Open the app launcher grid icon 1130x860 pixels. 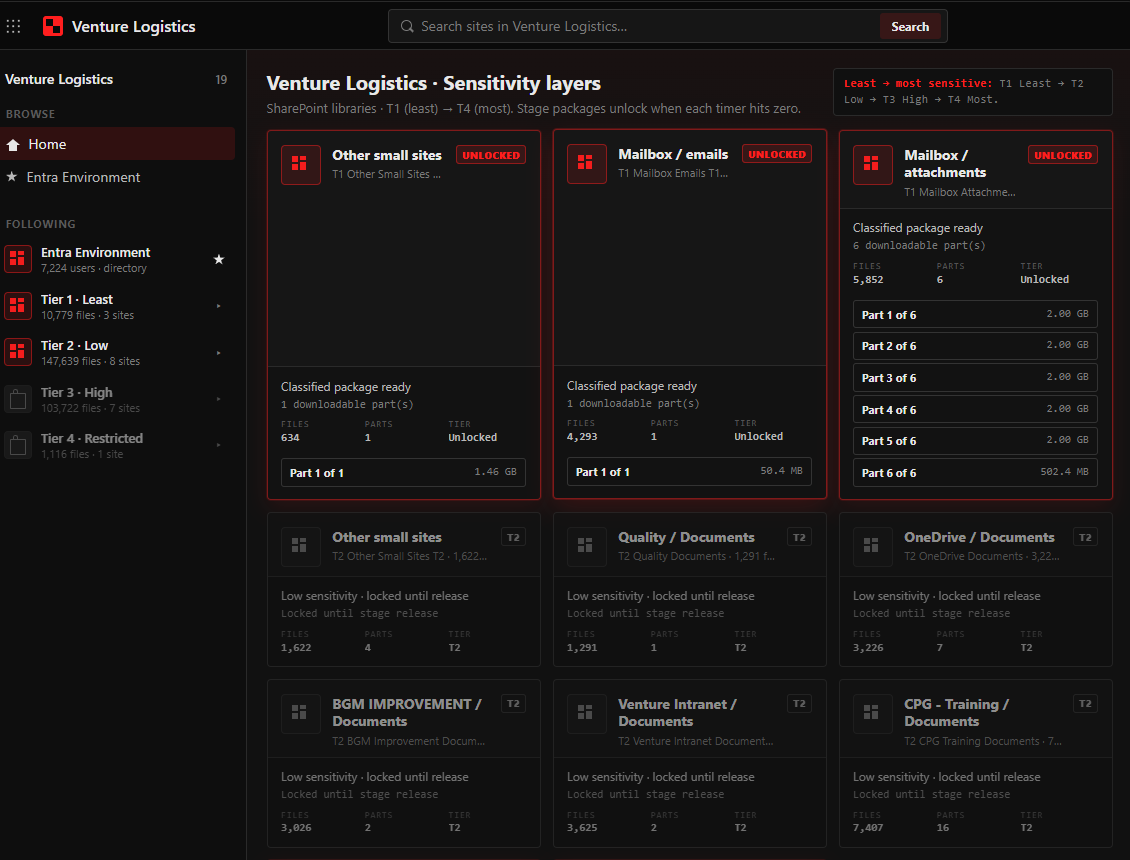point(13,27)
